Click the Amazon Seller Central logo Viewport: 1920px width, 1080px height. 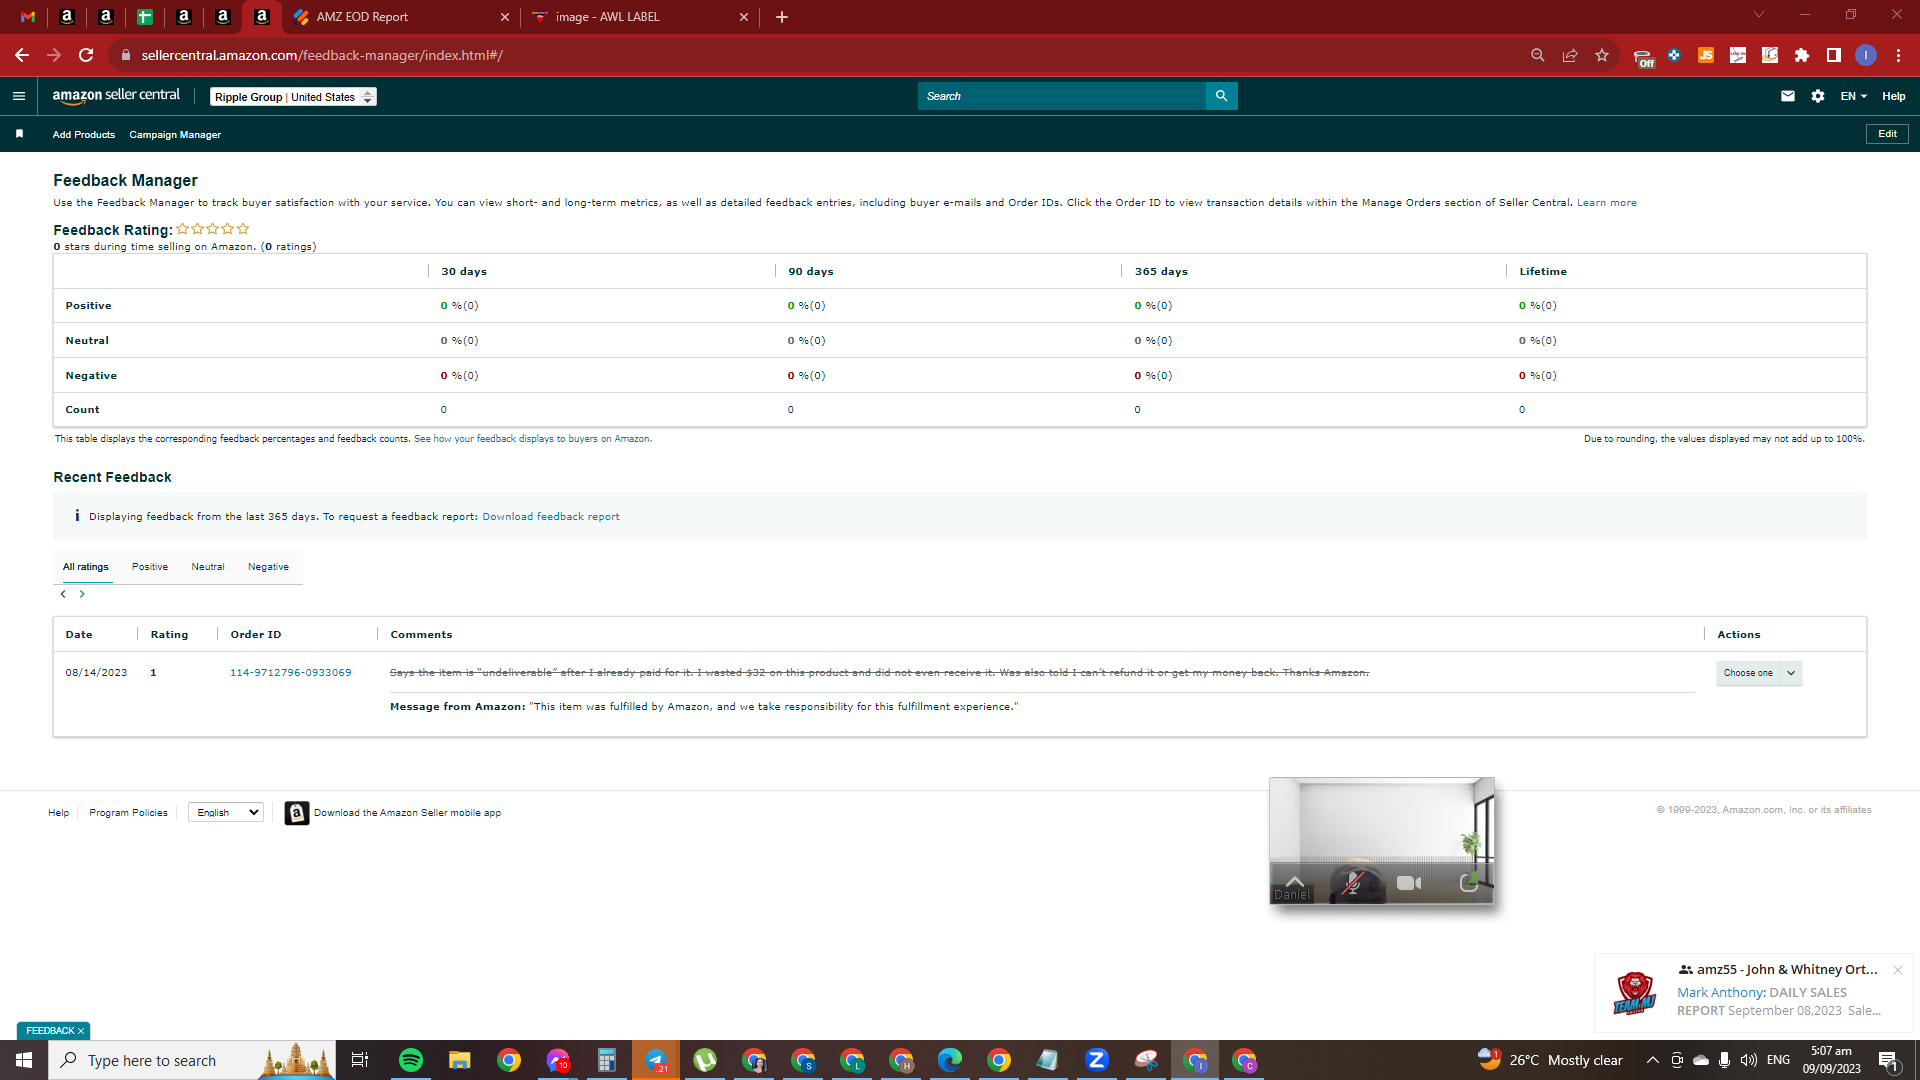click(116, 96)
